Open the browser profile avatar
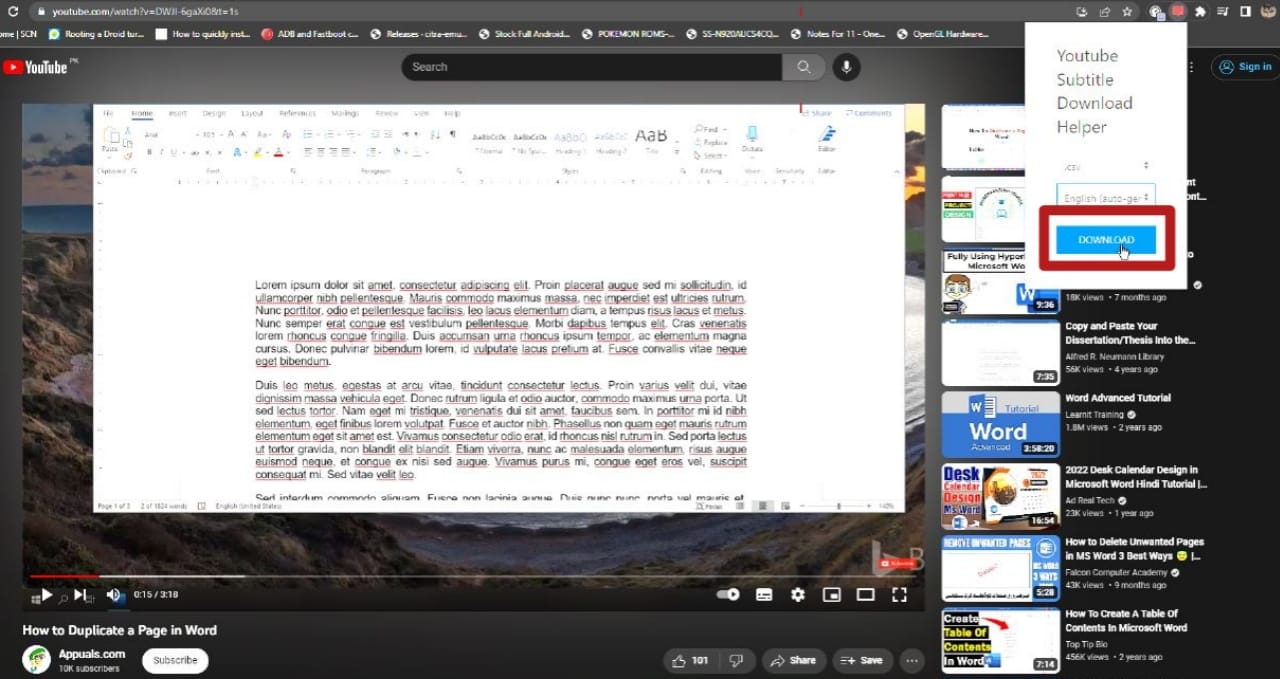 pos(1267,12)
